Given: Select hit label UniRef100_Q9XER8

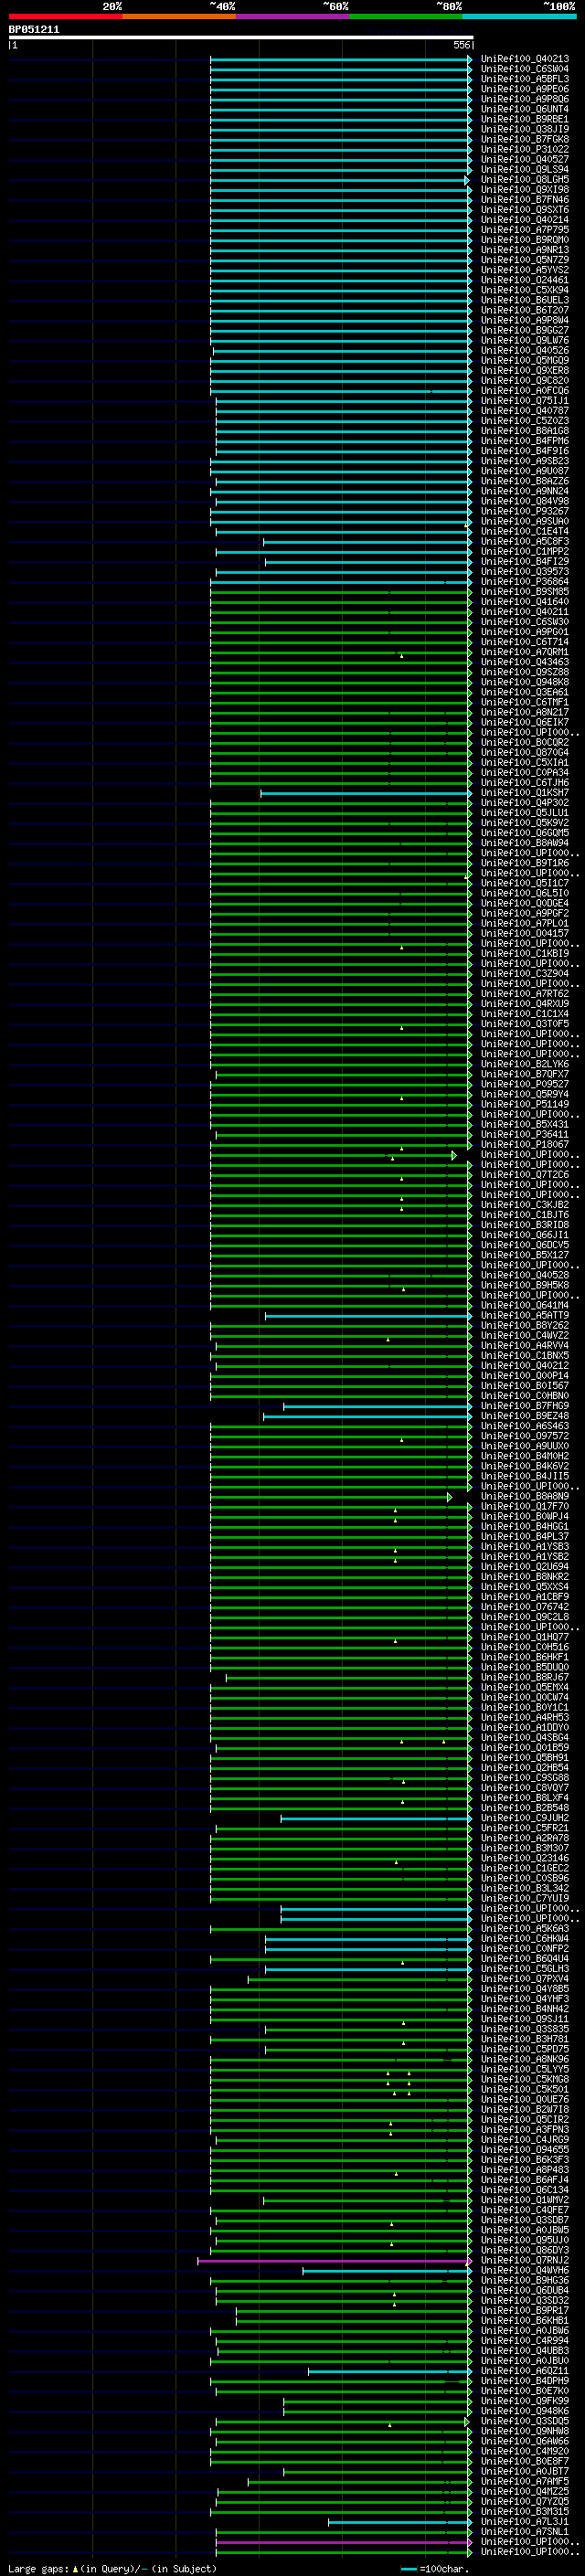Looking at the screenshot, I should coord(525,370).
